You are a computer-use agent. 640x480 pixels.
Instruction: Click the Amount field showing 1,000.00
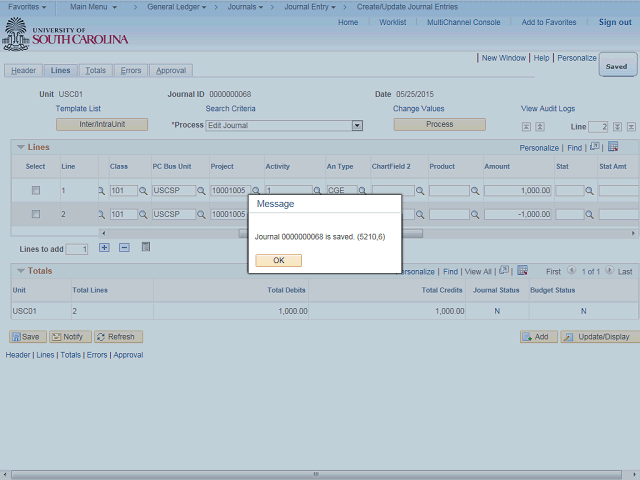click(x=518, y=191)
